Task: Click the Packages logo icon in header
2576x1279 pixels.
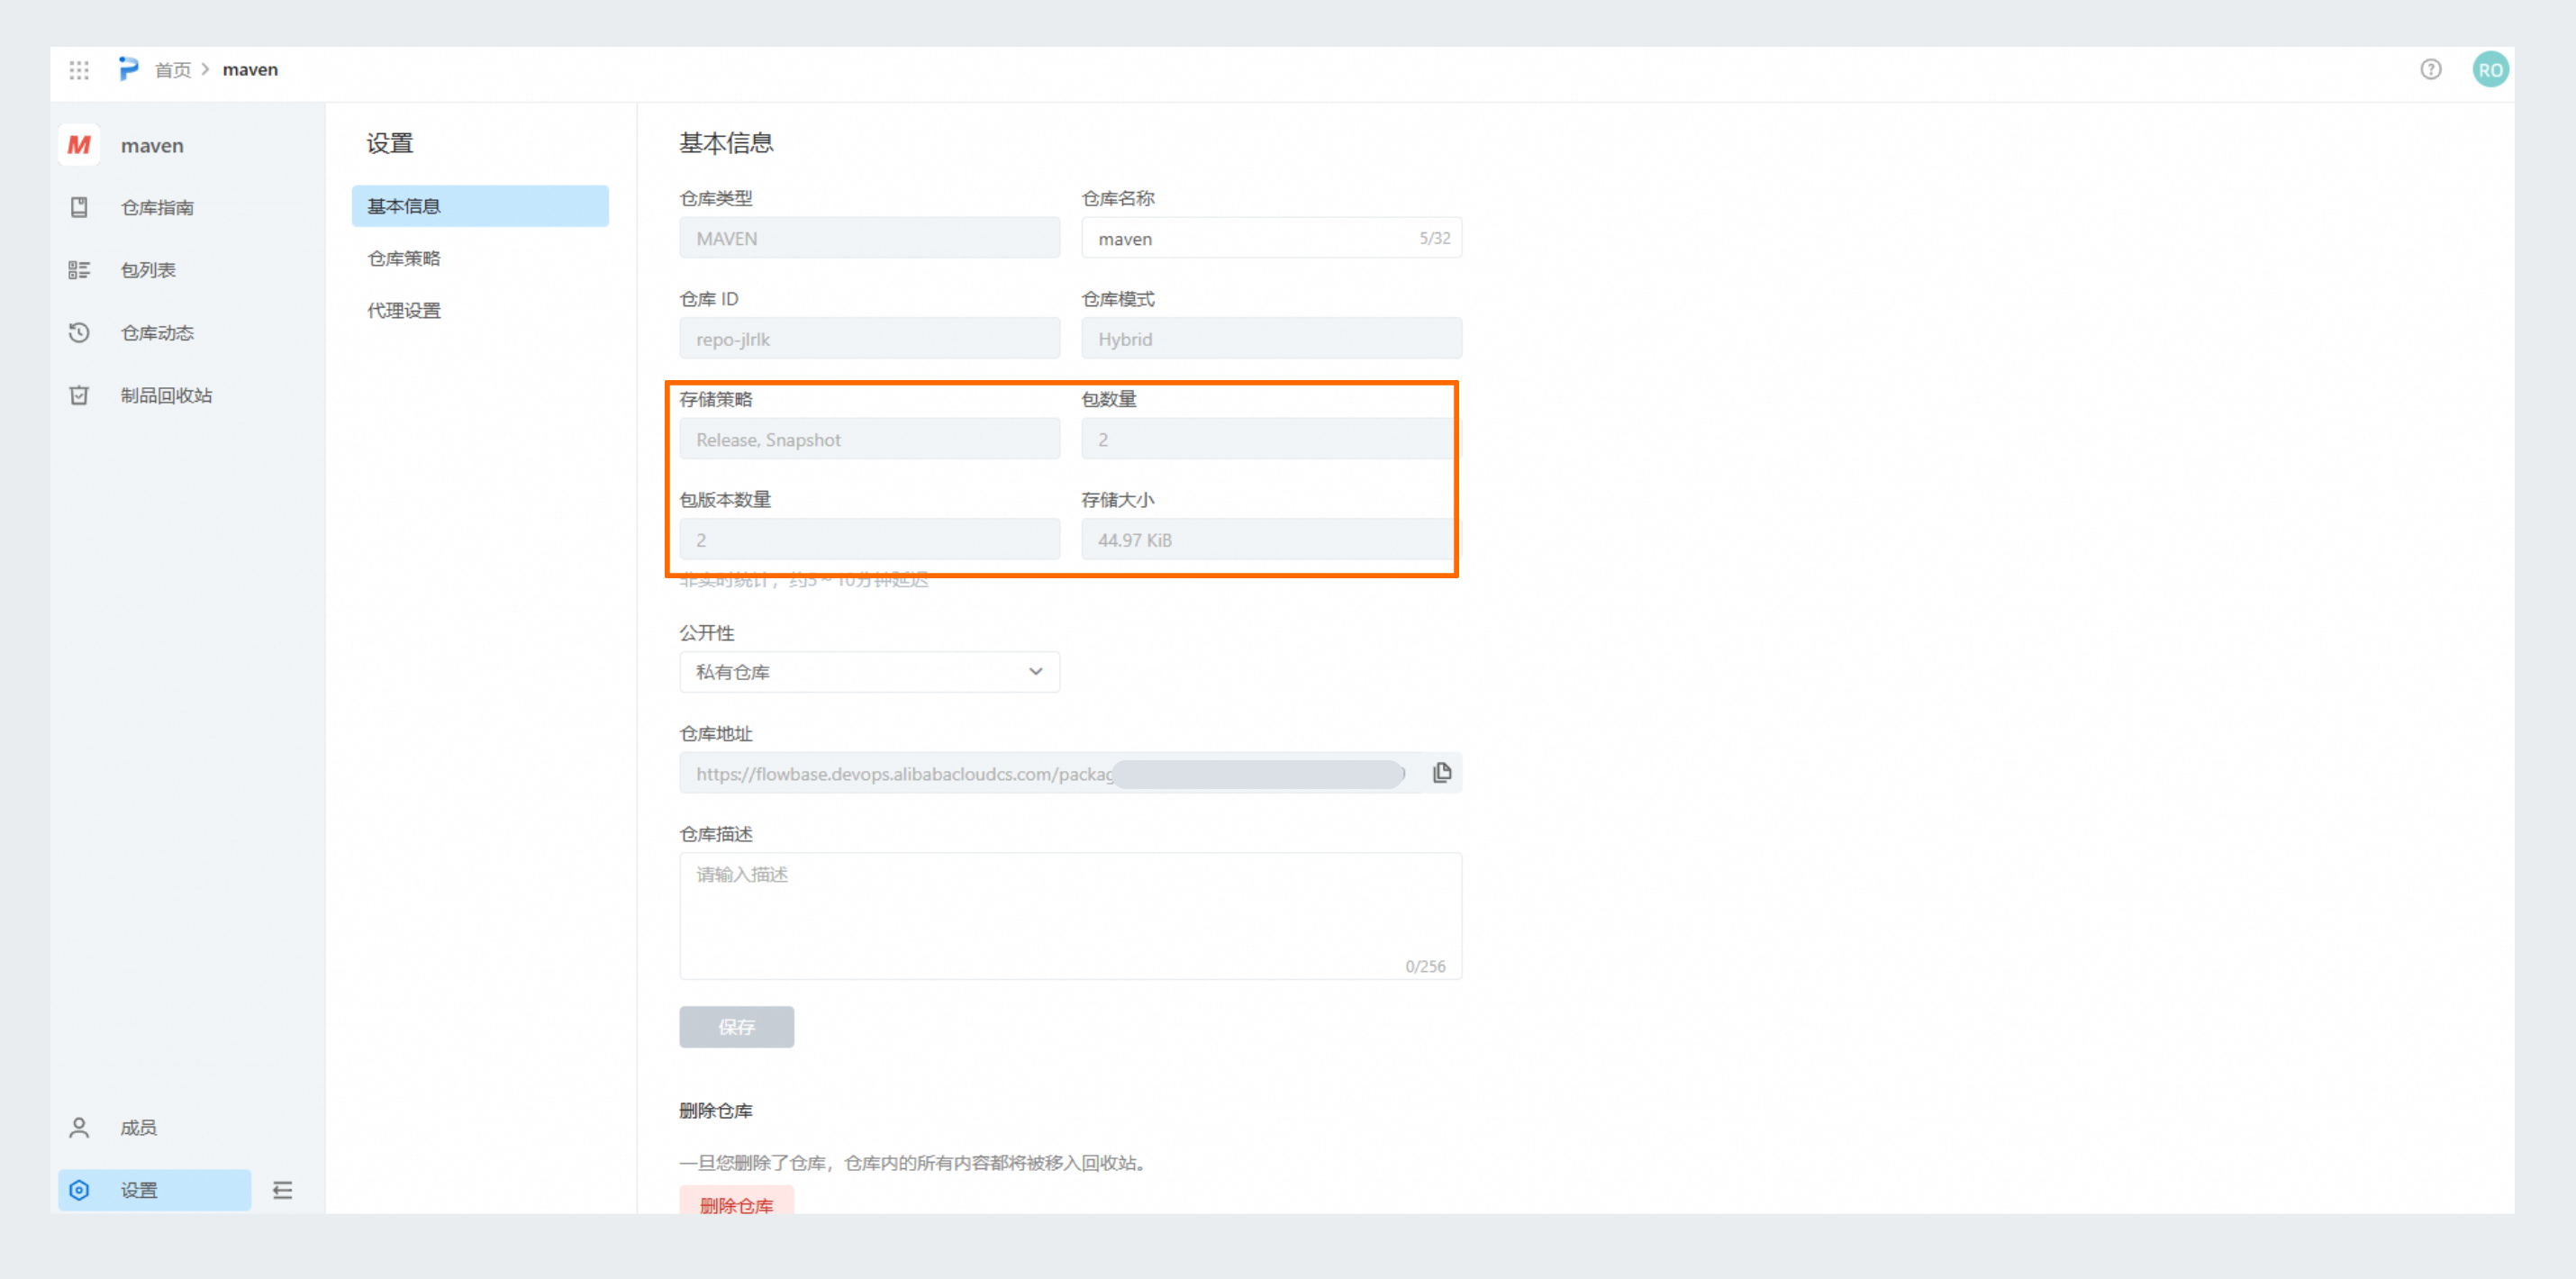Action: [128, 69]
